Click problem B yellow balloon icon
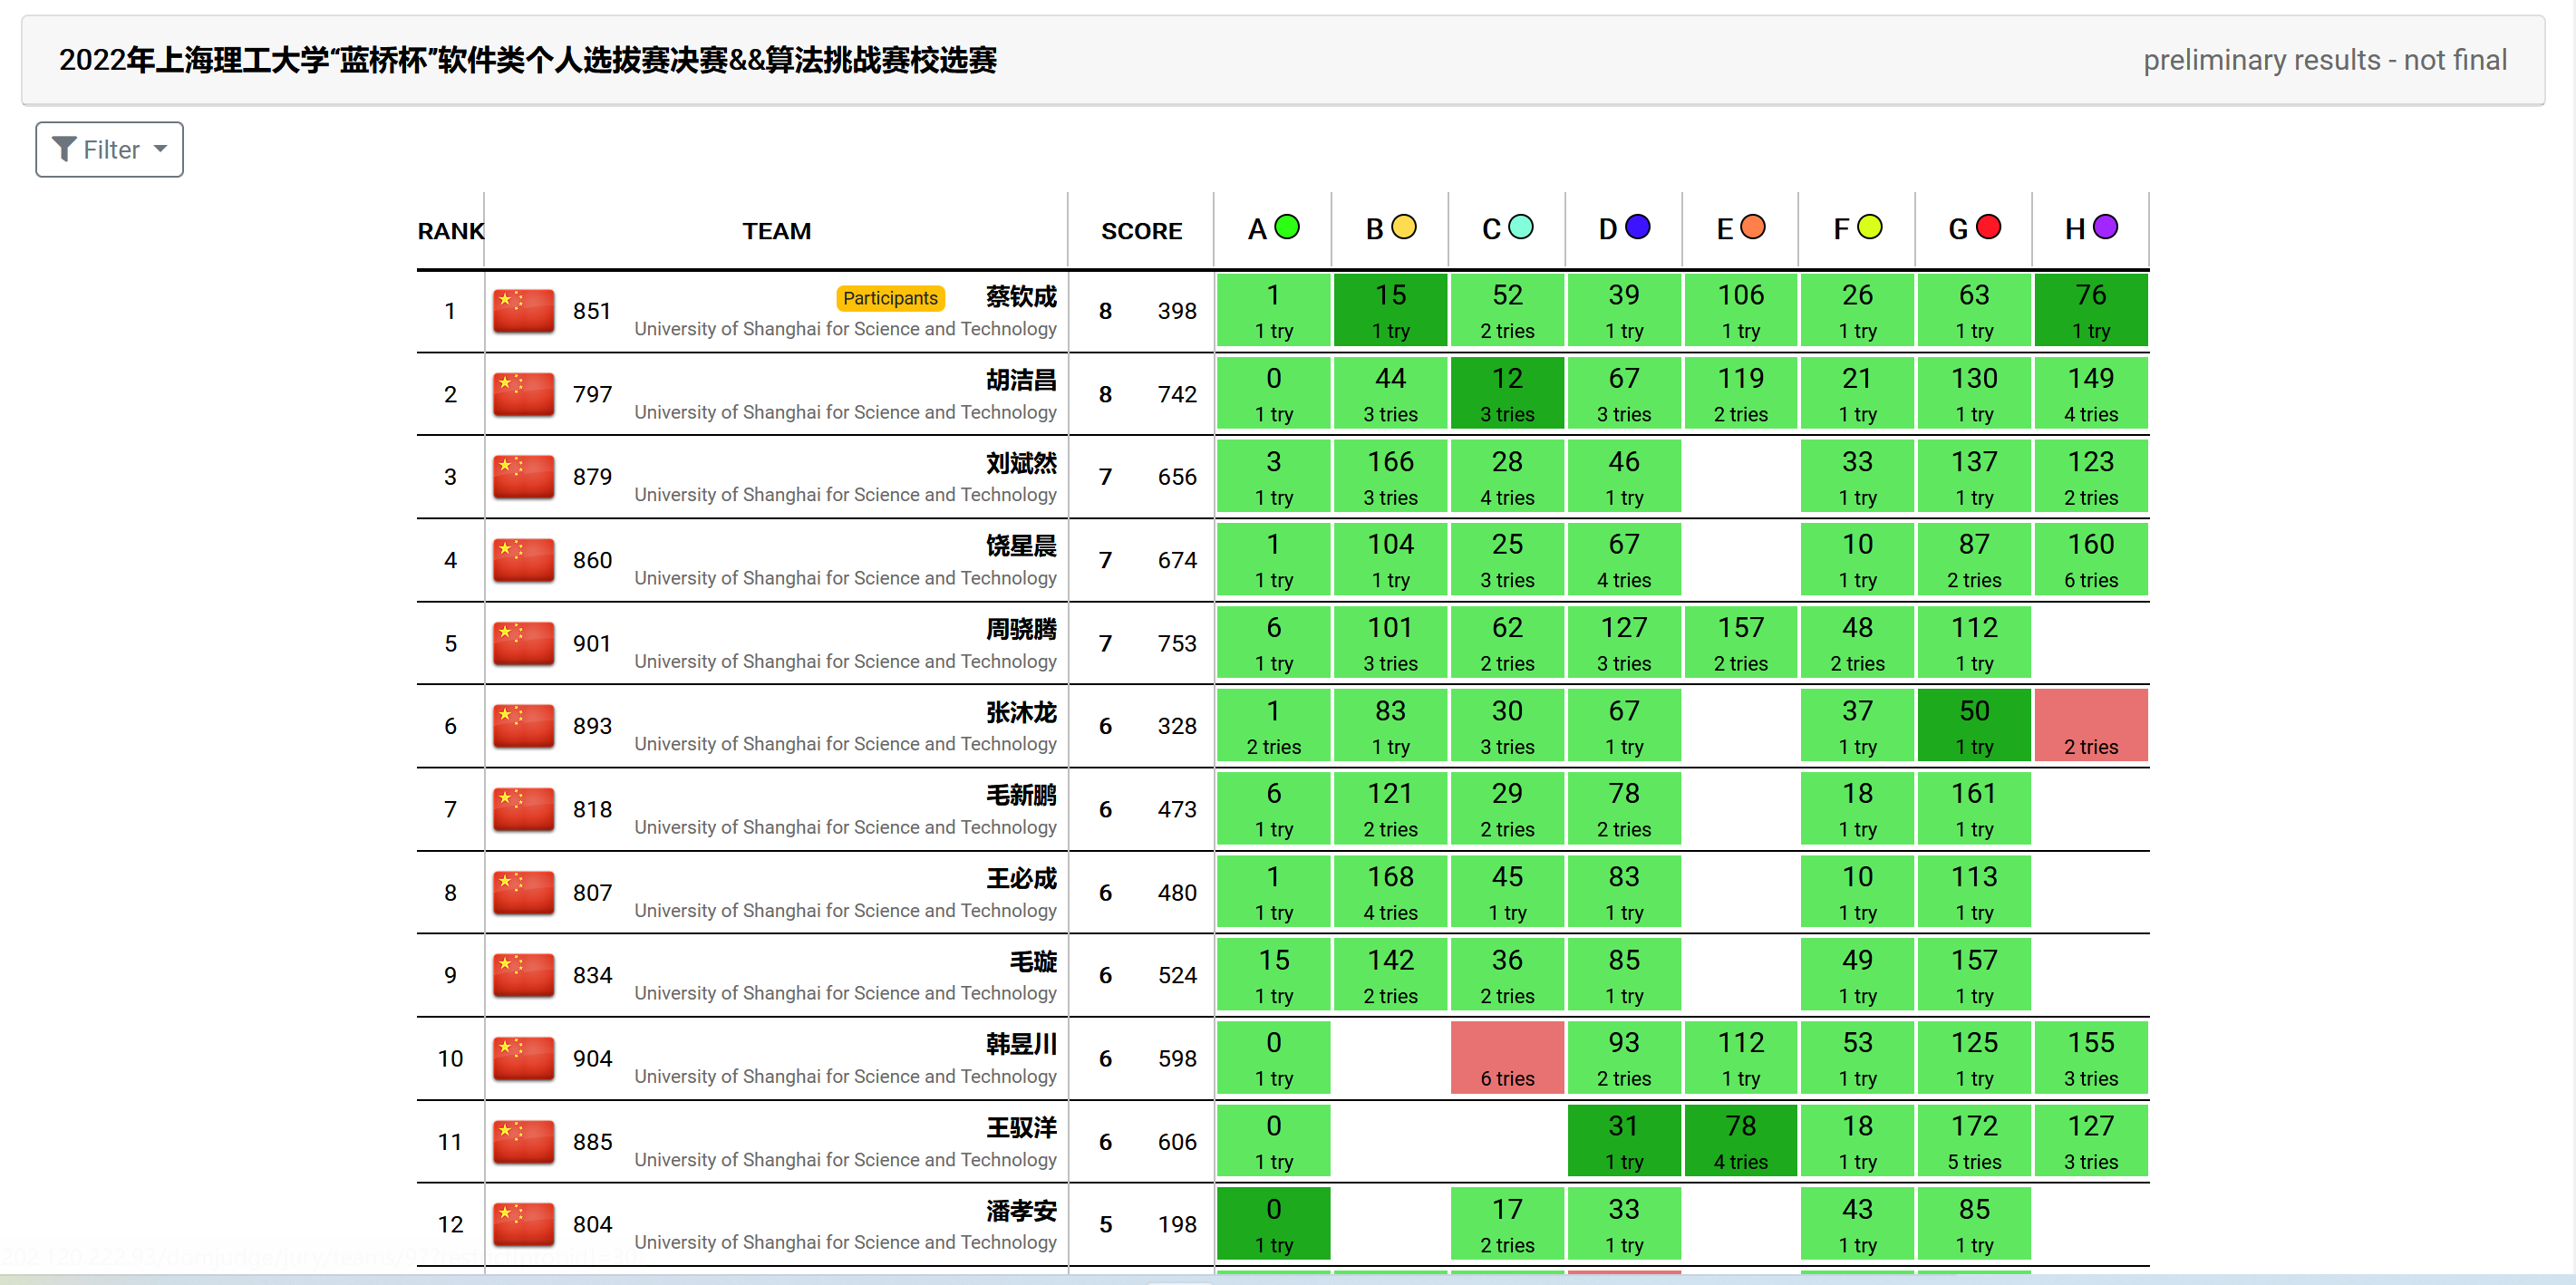This screenshot has width=2576, height=1285. pos(1404,228)
